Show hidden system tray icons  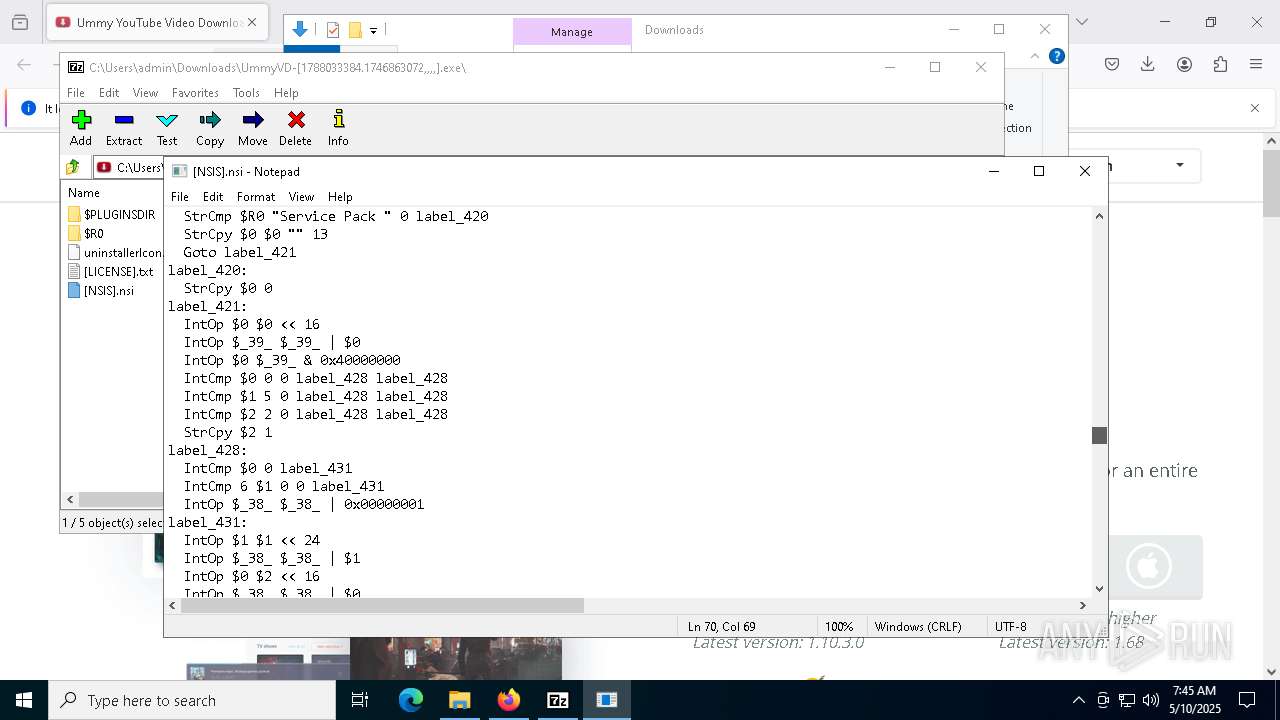click(x=1078, y=700)
